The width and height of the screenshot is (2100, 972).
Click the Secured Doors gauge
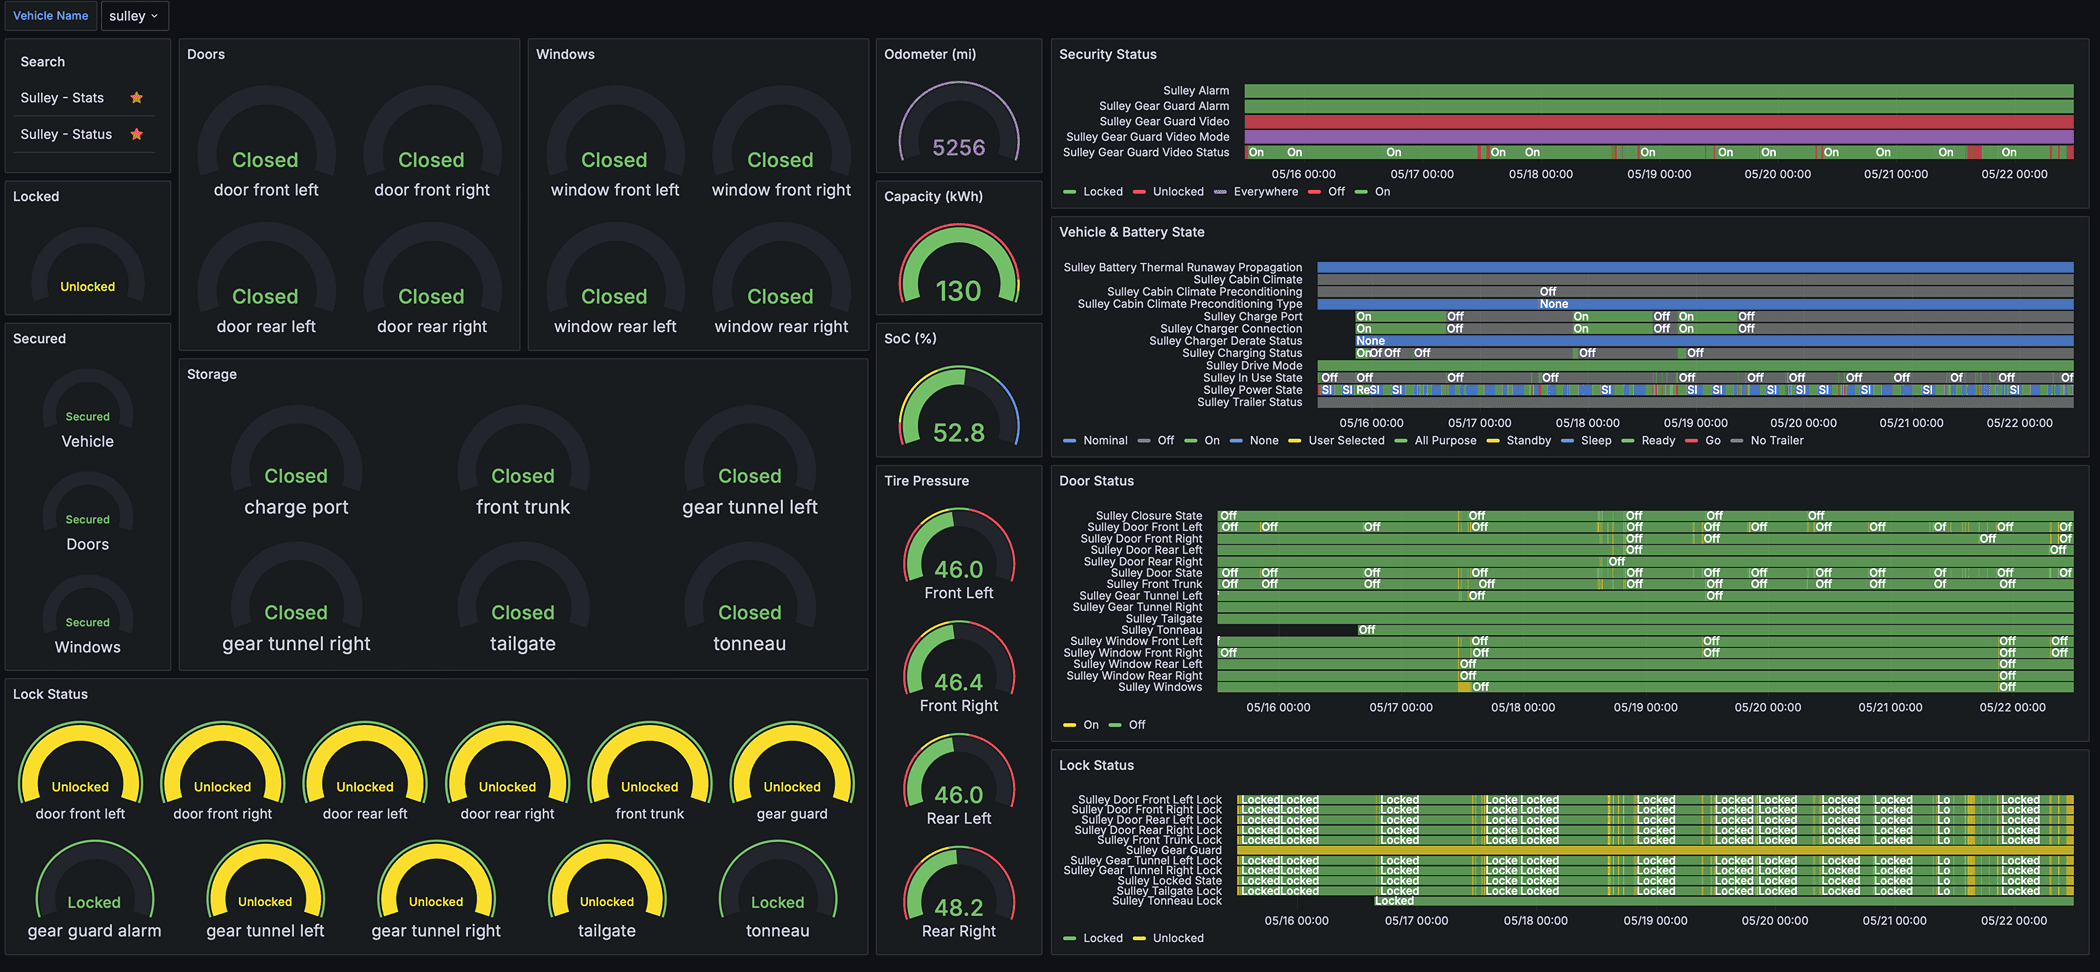[88, 513]
